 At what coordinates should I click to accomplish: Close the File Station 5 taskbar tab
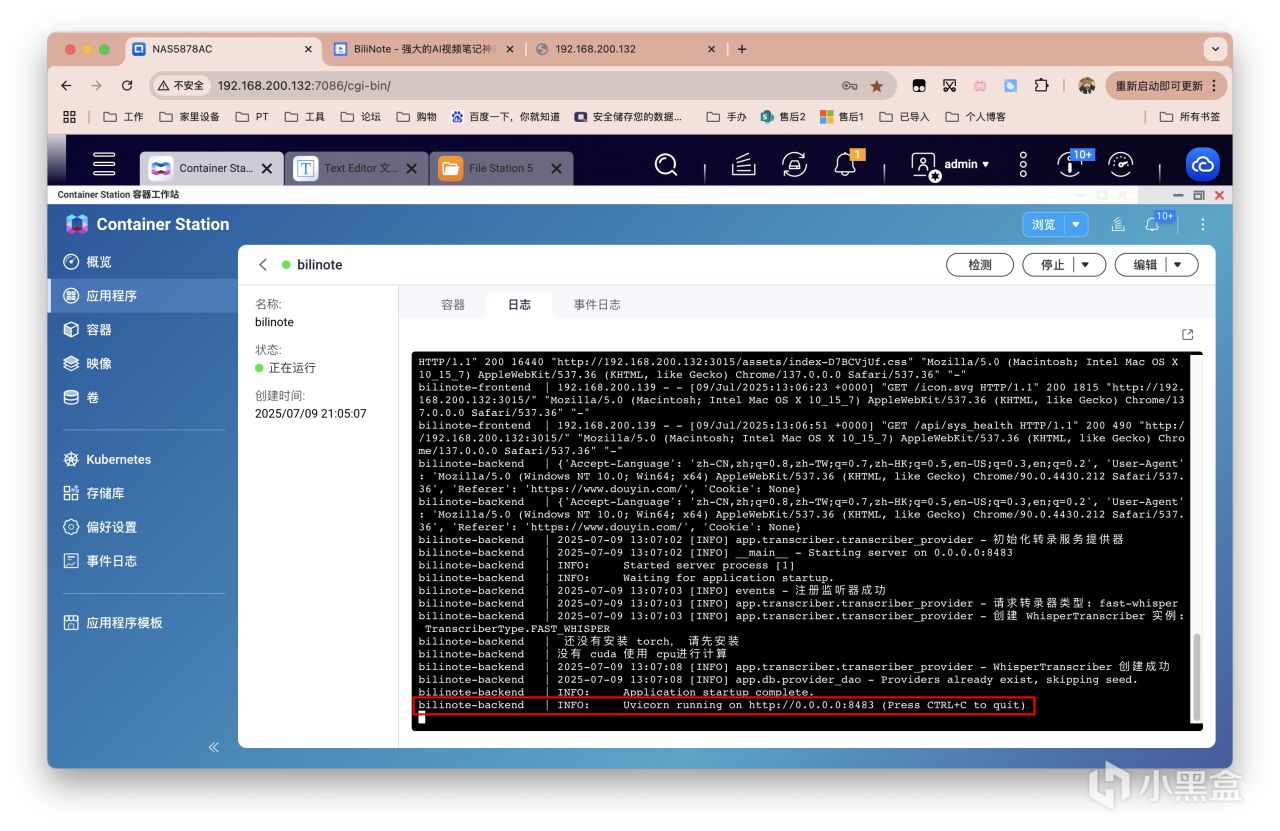pyautogui.click(x=556, y=169)
